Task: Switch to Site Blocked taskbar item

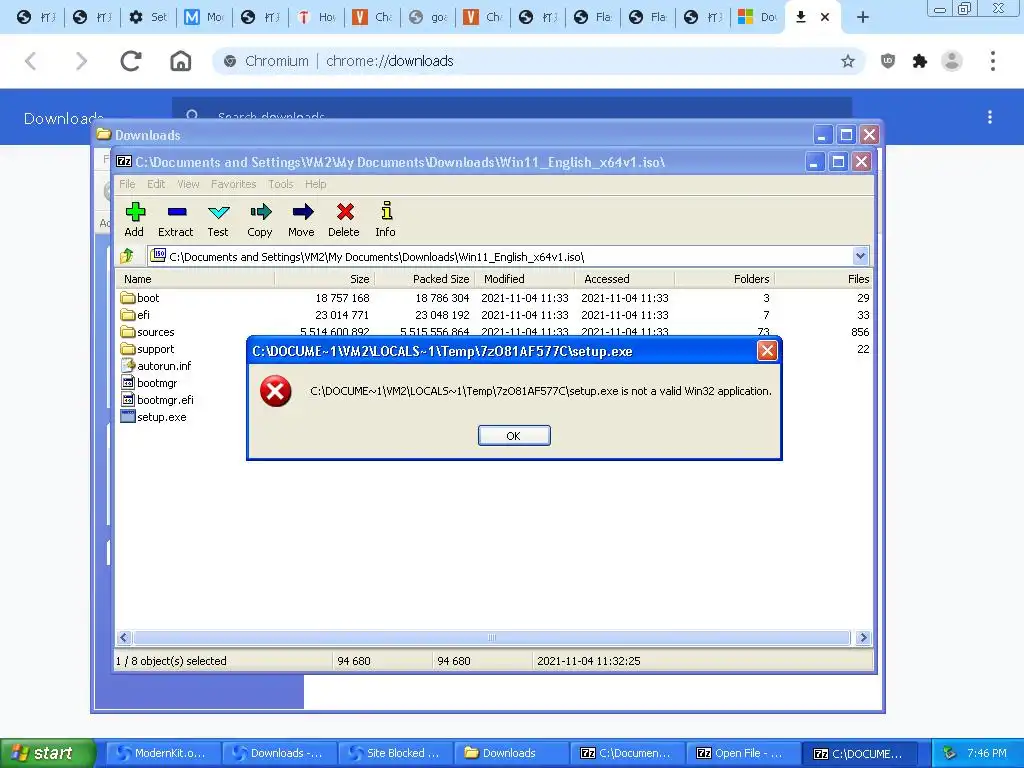Action: point(394,753)
